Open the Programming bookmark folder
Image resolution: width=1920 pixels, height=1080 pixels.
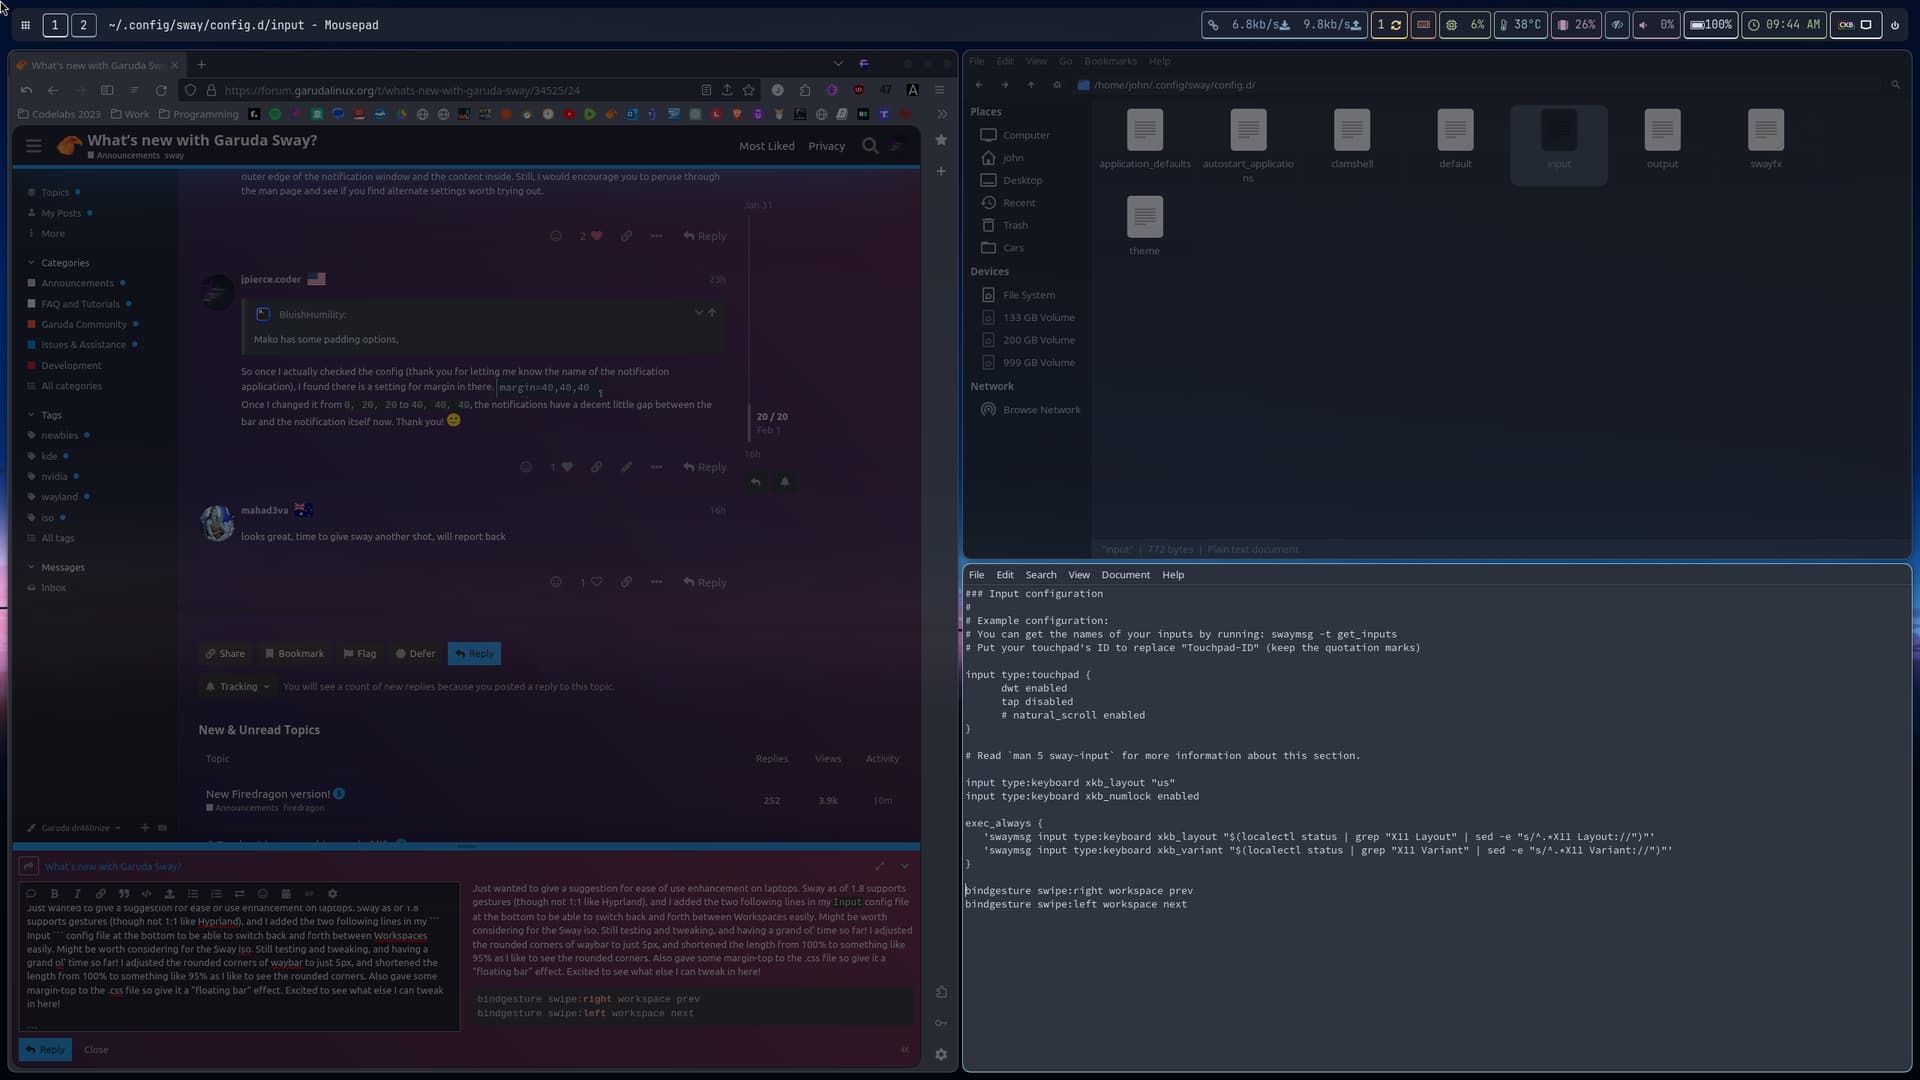pos(198,114)
